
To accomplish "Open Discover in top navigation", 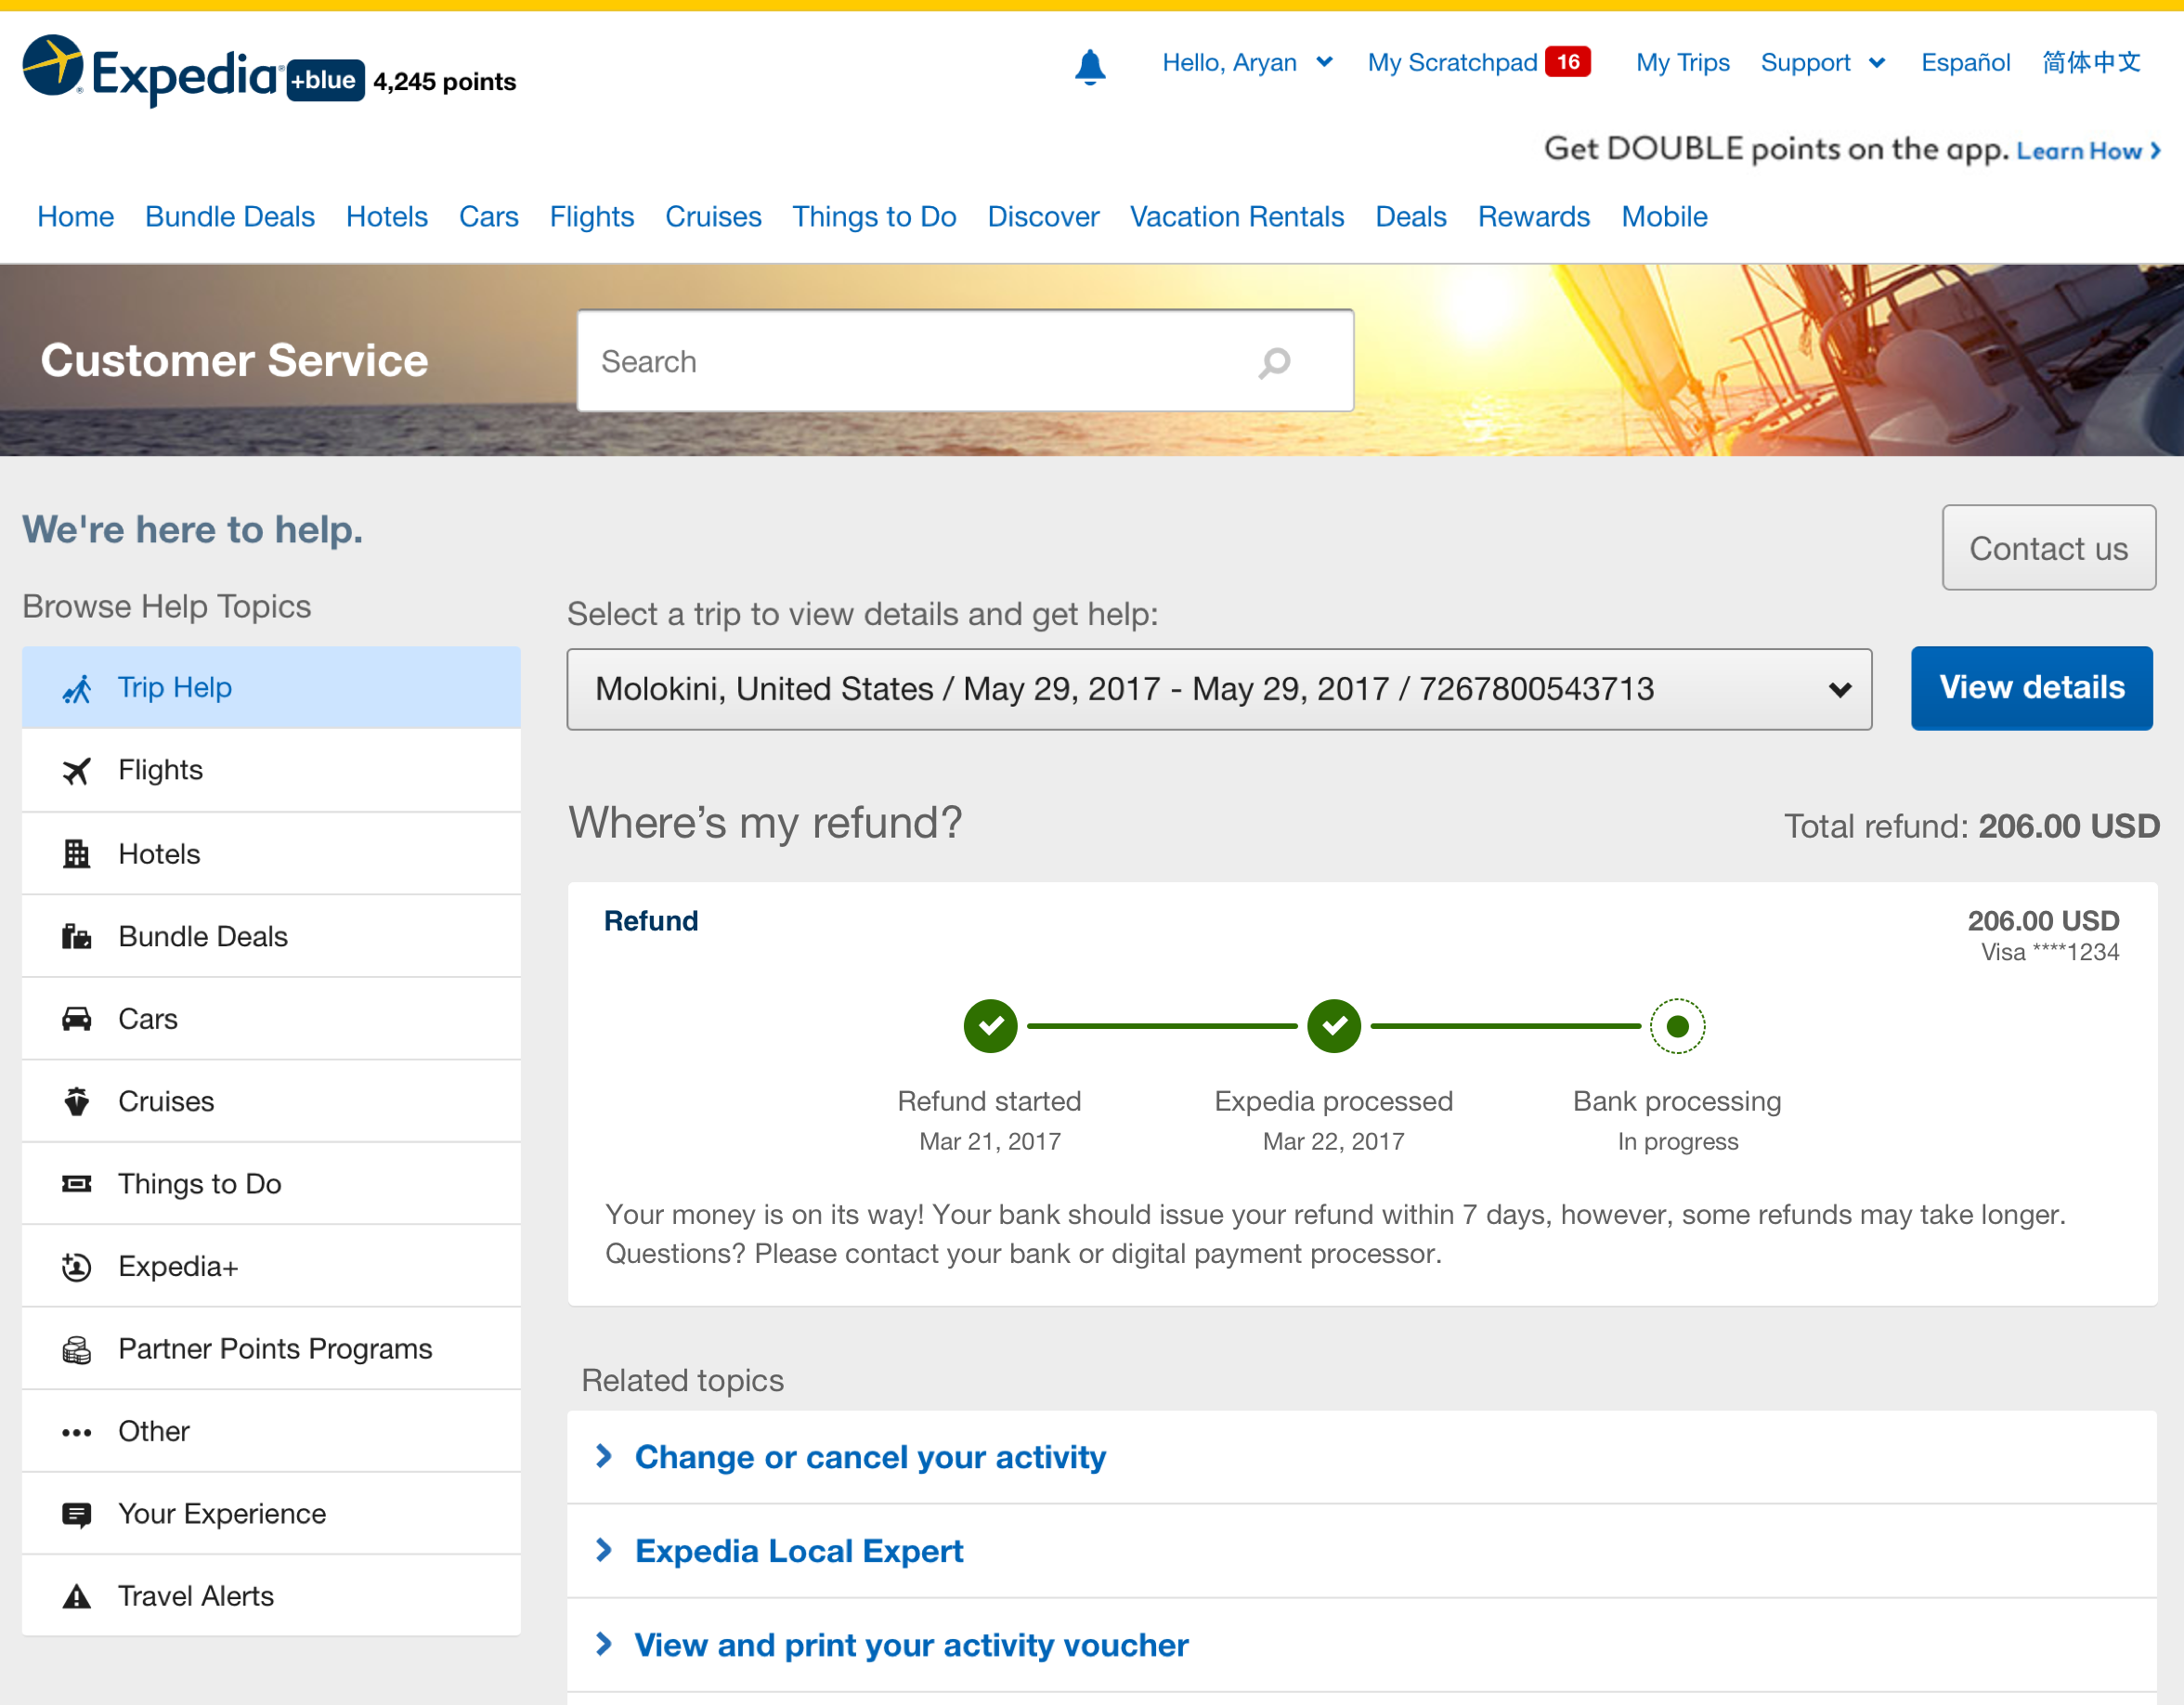I will (1043, 217).
